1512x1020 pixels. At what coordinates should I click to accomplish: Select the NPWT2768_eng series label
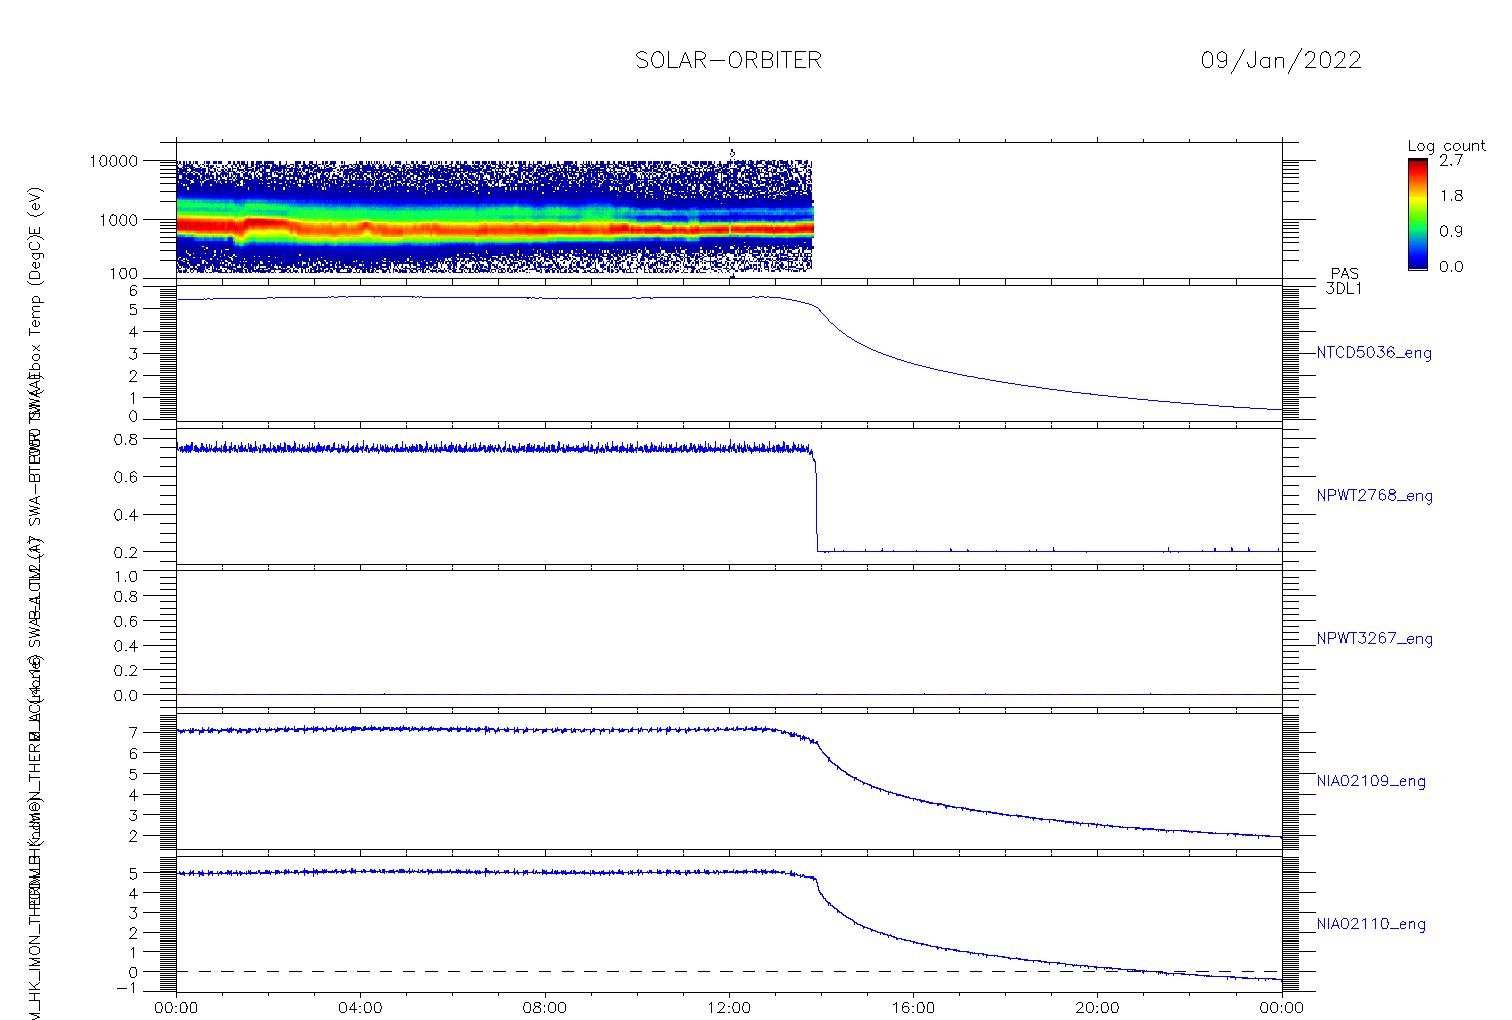[1374, 496]
